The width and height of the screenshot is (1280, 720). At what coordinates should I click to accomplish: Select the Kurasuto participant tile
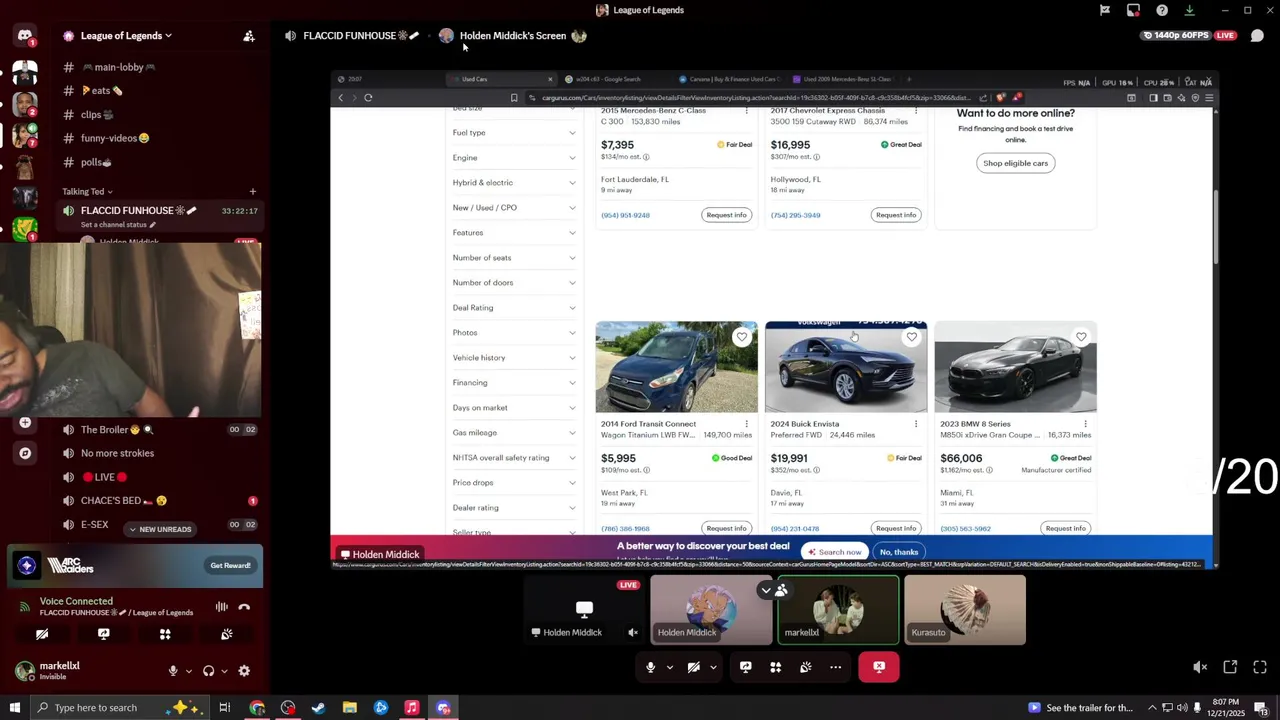point(965,610)
